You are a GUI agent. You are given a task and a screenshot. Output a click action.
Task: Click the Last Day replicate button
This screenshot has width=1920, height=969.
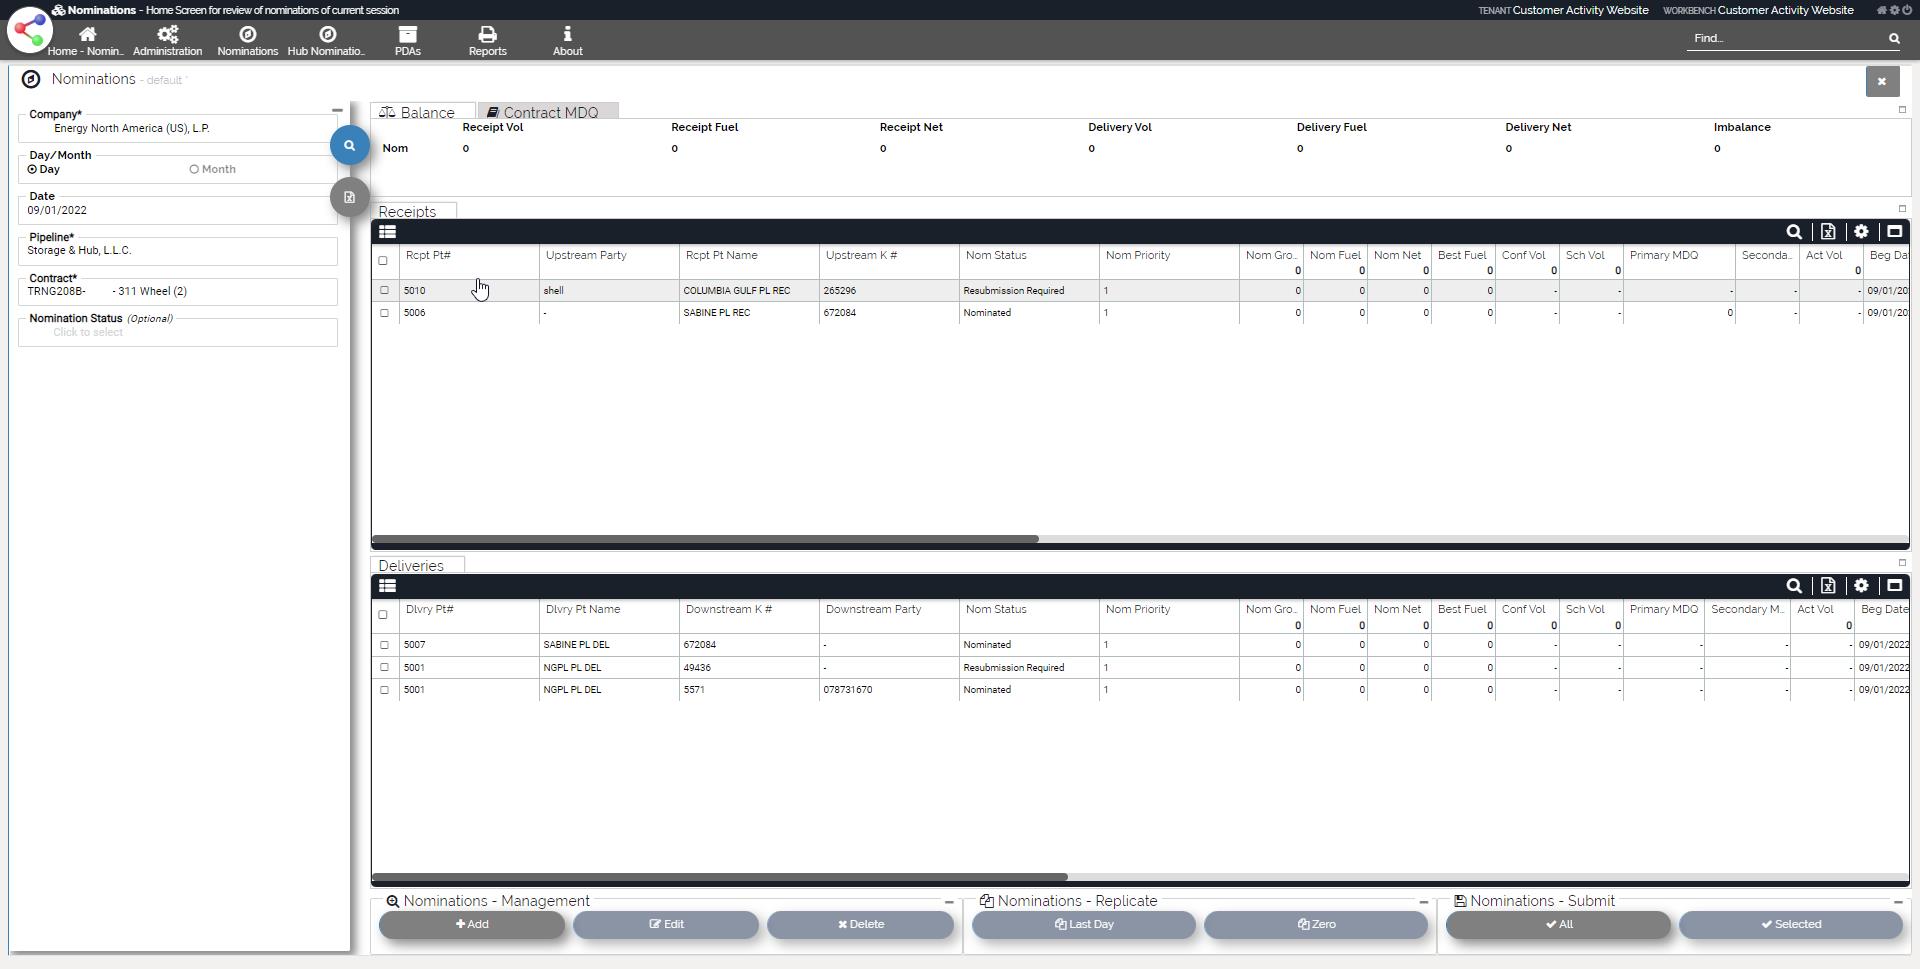pos(1084,925)
